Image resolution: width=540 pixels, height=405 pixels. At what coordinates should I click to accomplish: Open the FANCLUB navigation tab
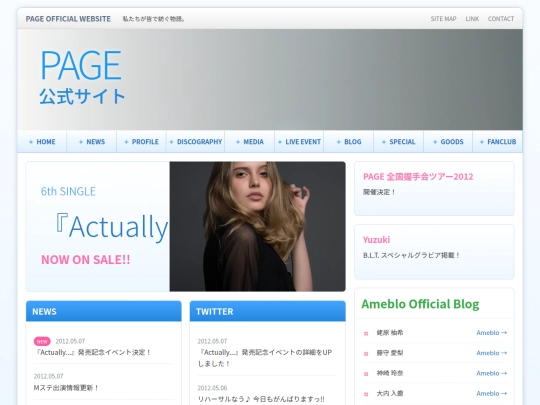coord(498,142)
